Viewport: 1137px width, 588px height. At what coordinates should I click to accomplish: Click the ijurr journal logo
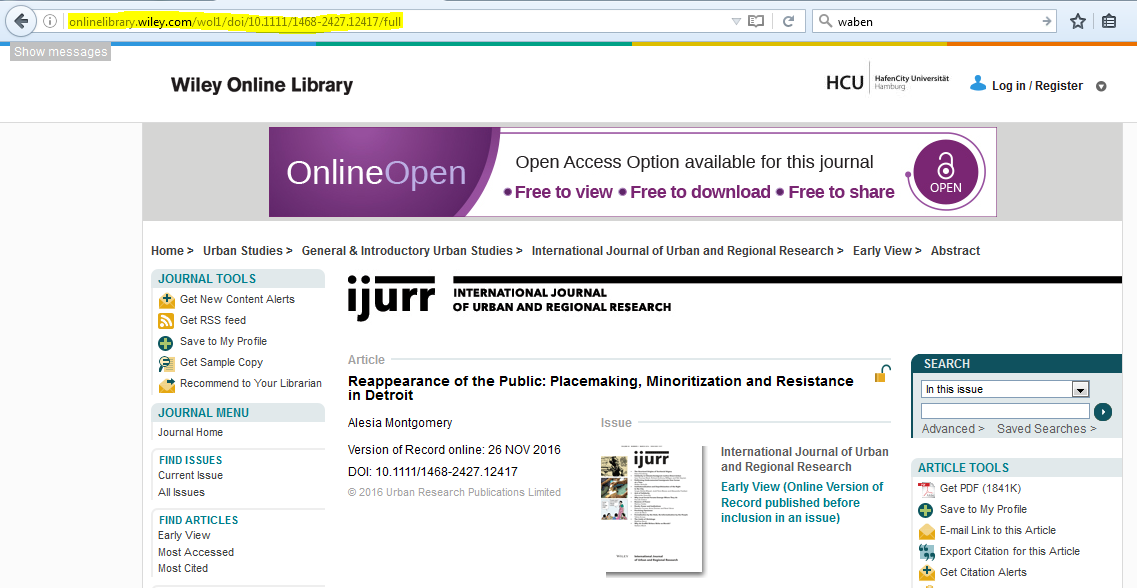click(x=391, y=297)
